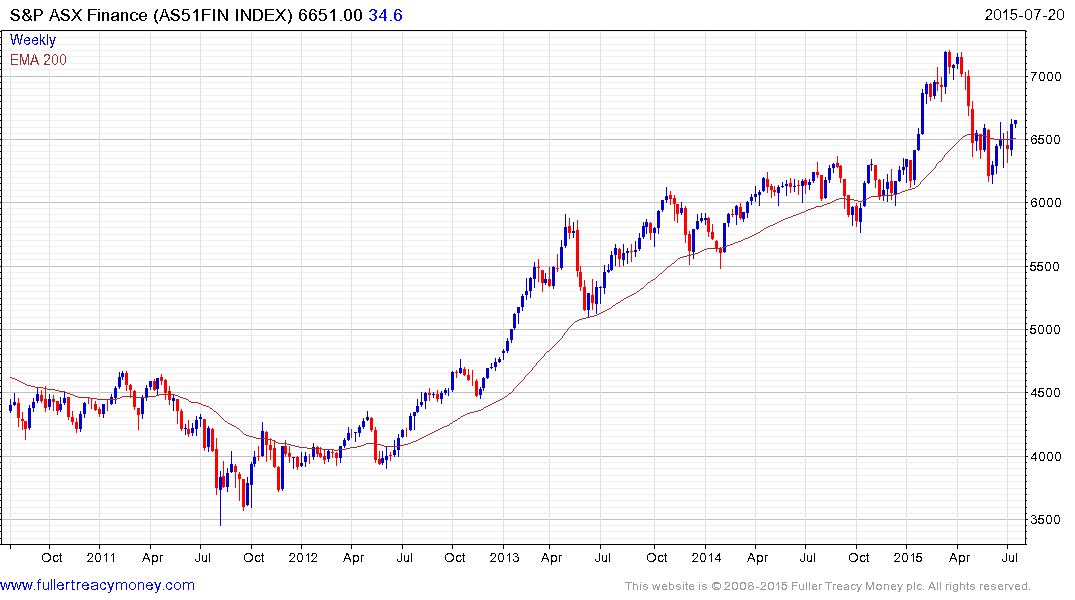Open the www.fullertreacymoney.com link

pos(97,585)
